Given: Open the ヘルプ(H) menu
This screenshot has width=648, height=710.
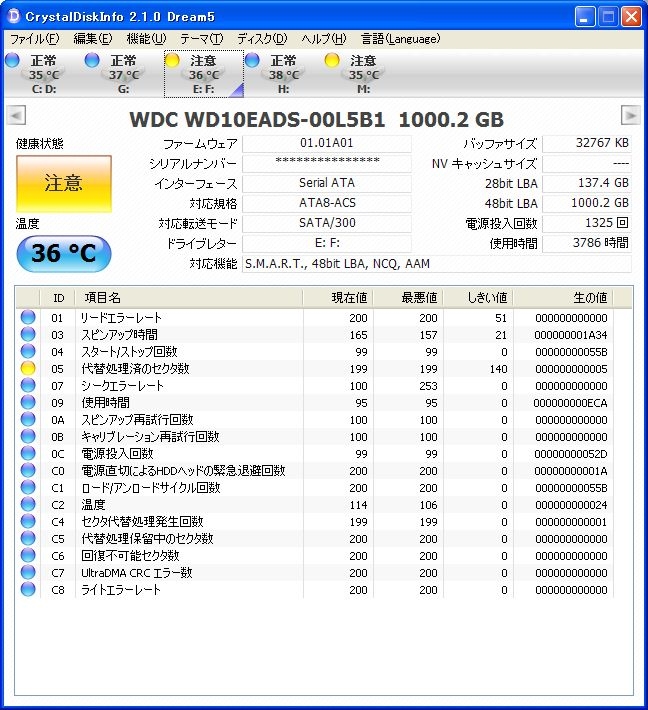Looking at the screenshot, I should [x=323, y=39].
